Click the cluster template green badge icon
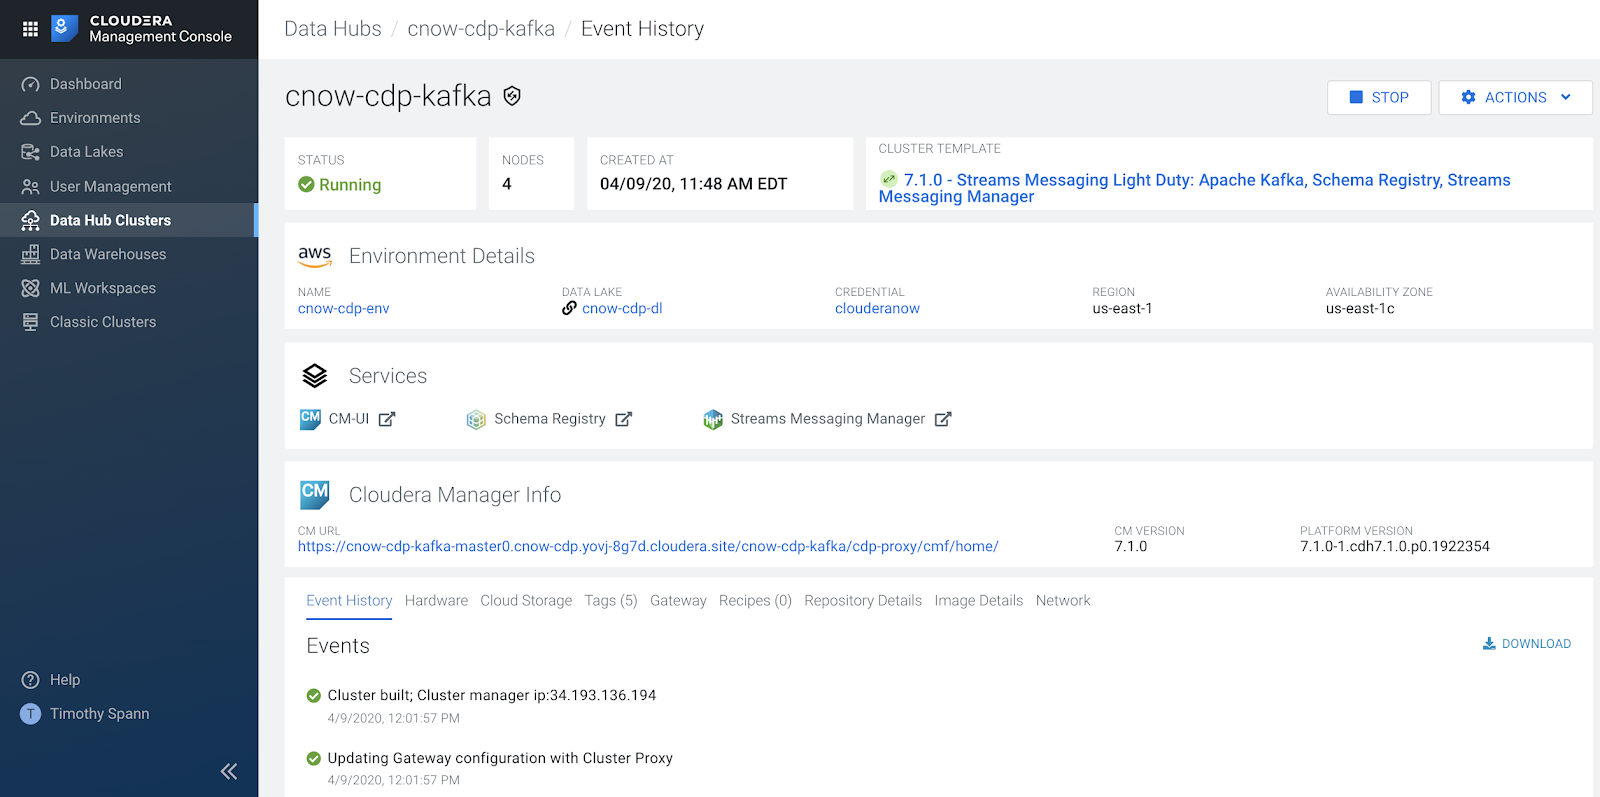Screen dimensions: 1600x797 [x=888, y=179]
